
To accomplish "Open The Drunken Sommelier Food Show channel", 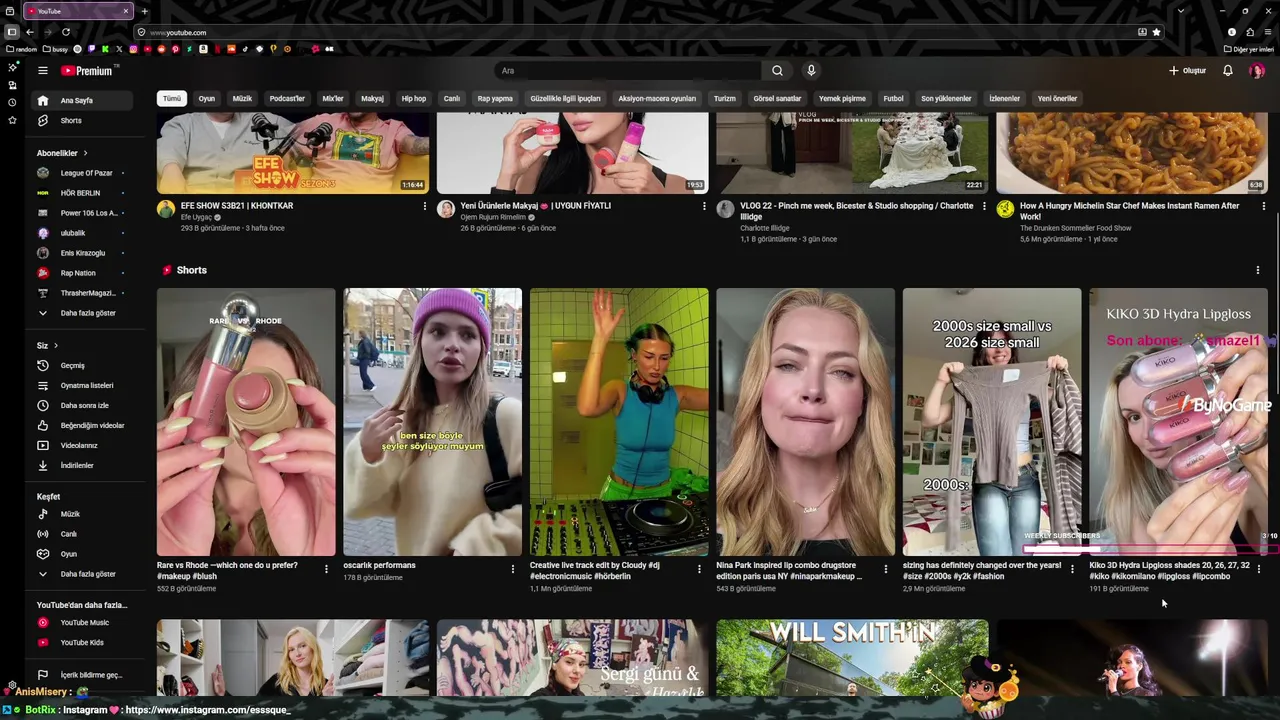I will (1076, 228).
